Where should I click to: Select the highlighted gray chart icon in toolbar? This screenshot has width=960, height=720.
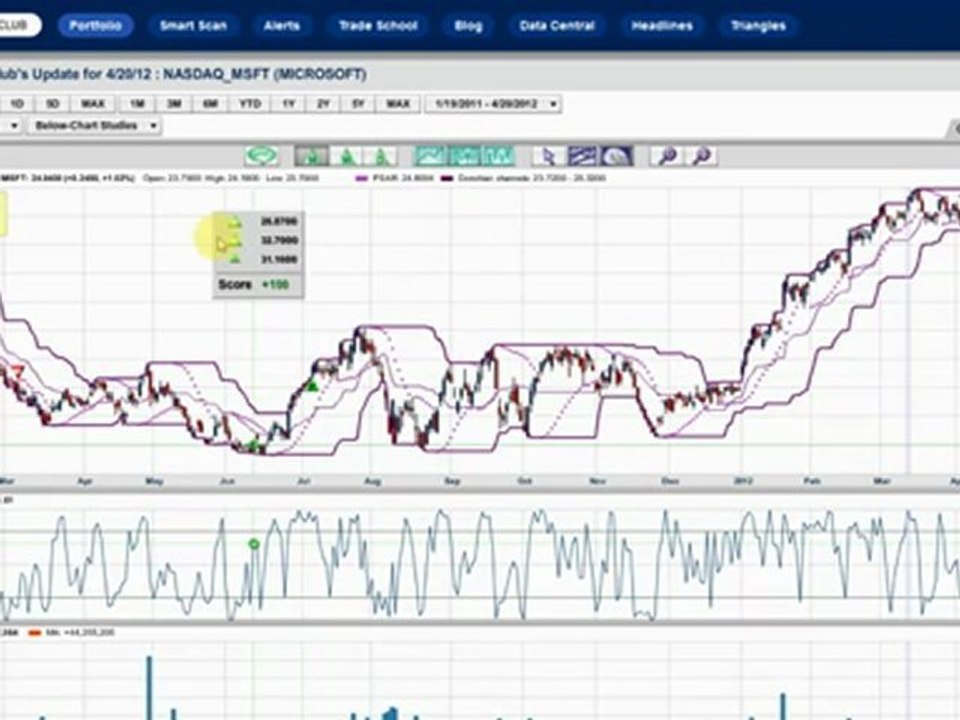[311, 156]
